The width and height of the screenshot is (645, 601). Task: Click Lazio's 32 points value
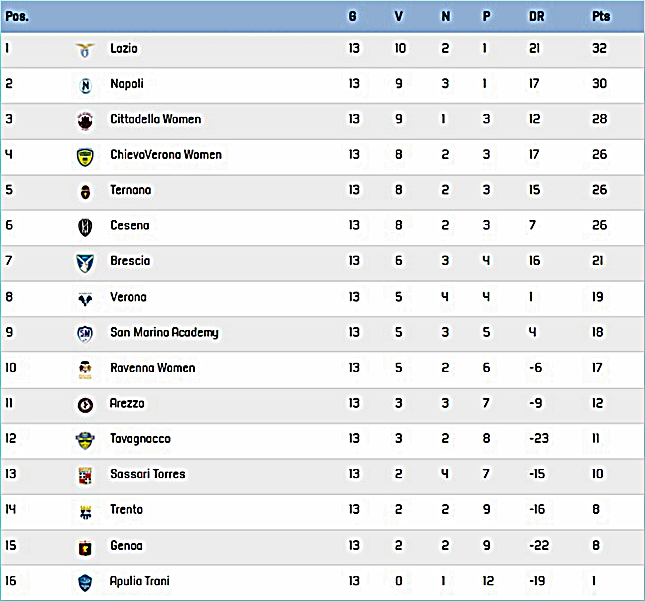point(599,48)
